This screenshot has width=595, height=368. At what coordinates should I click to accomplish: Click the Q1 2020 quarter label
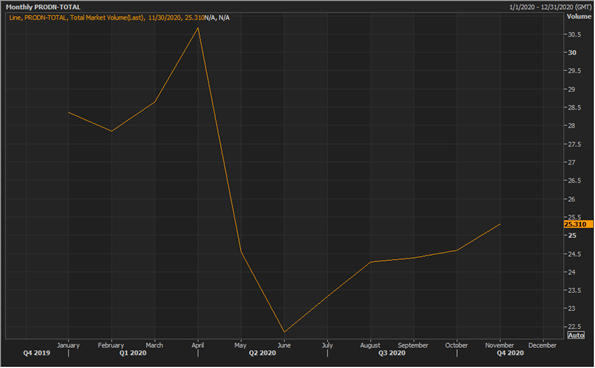point(133,353)
